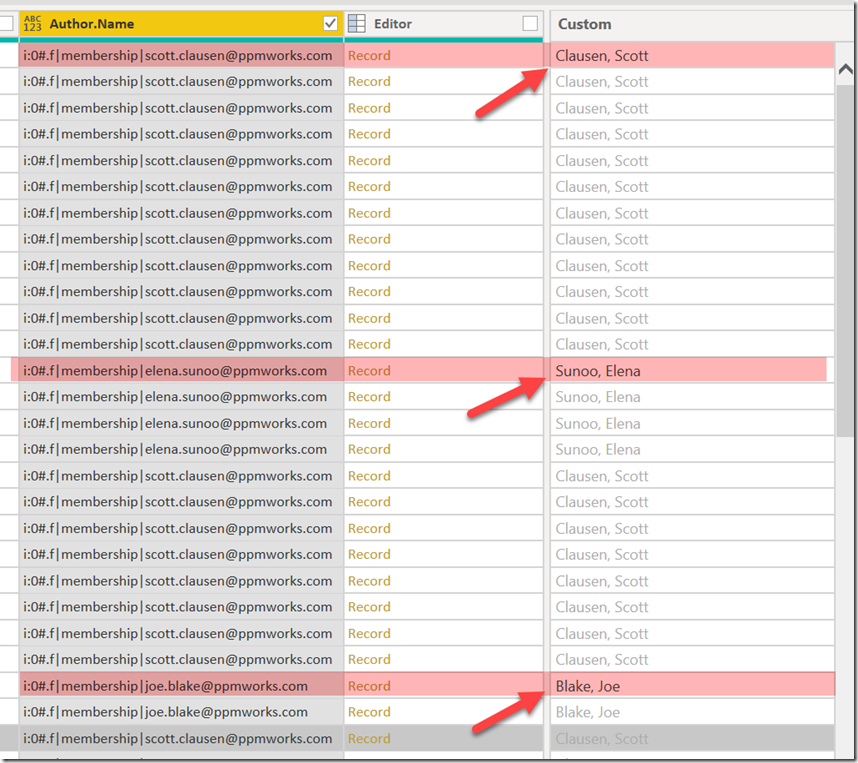Open the Record link in the unhighlighted joe.blake row
Screen dimensions: 858x763
[369, 712]
